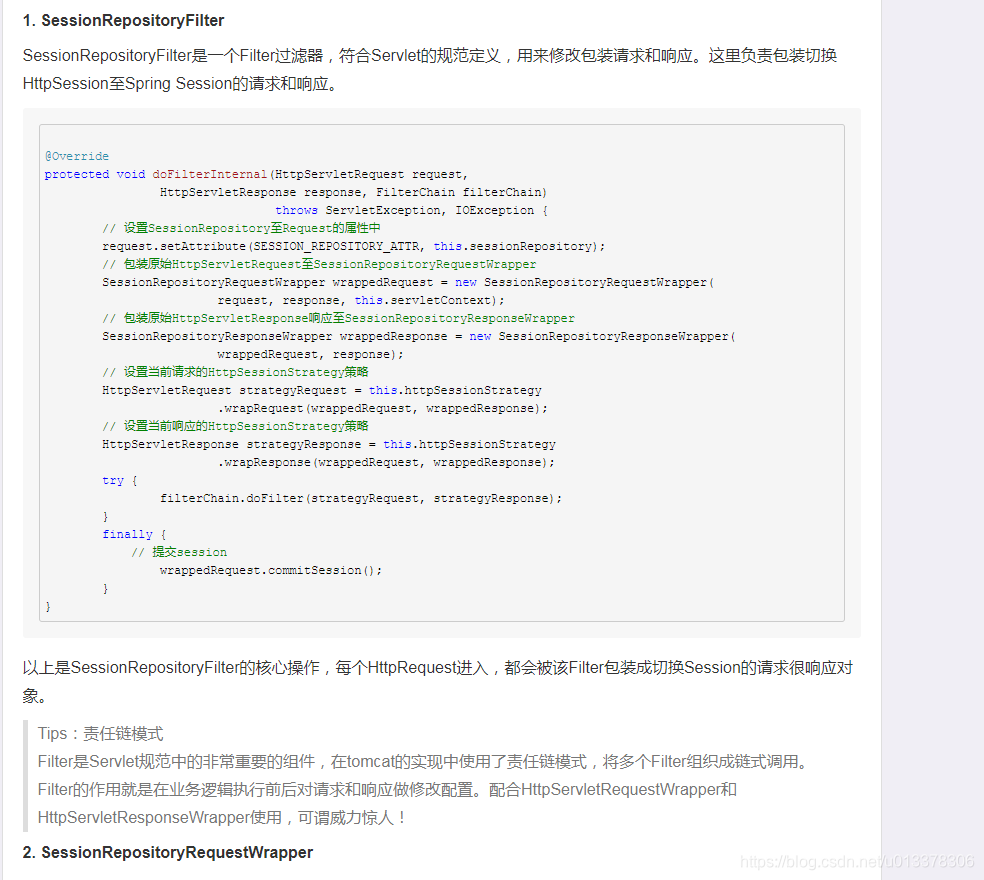The image size is (984, 880).
Task: Click the 'request, response, this.servletContext);' line
Action: click(361, 300)
